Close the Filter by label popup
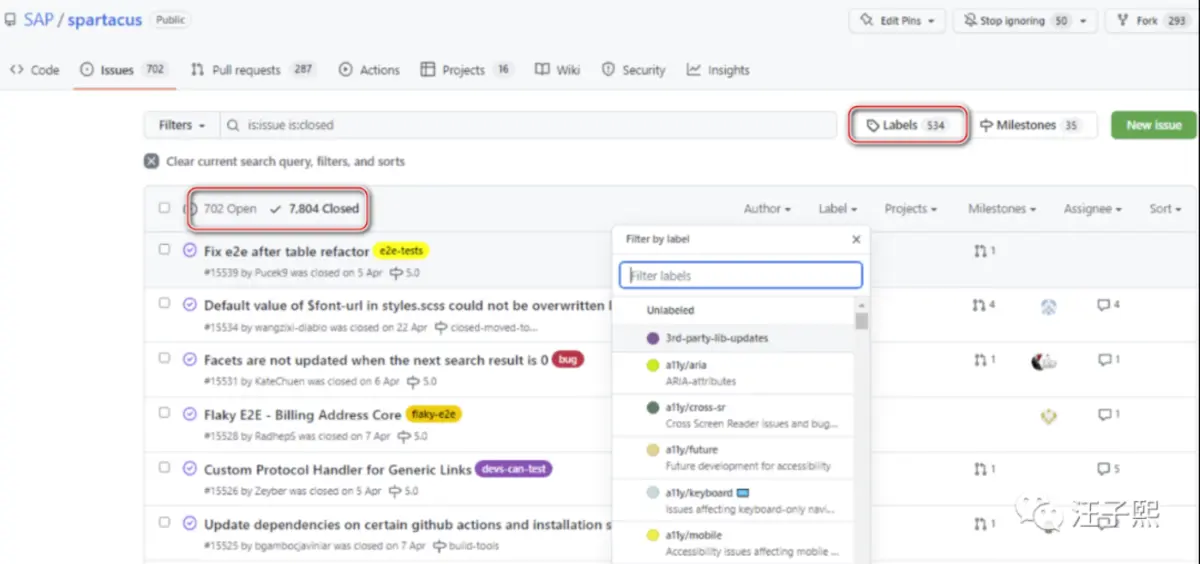The height and width of the screenshot is (564, 1200). pyautogui.click(x=856, y=239)
